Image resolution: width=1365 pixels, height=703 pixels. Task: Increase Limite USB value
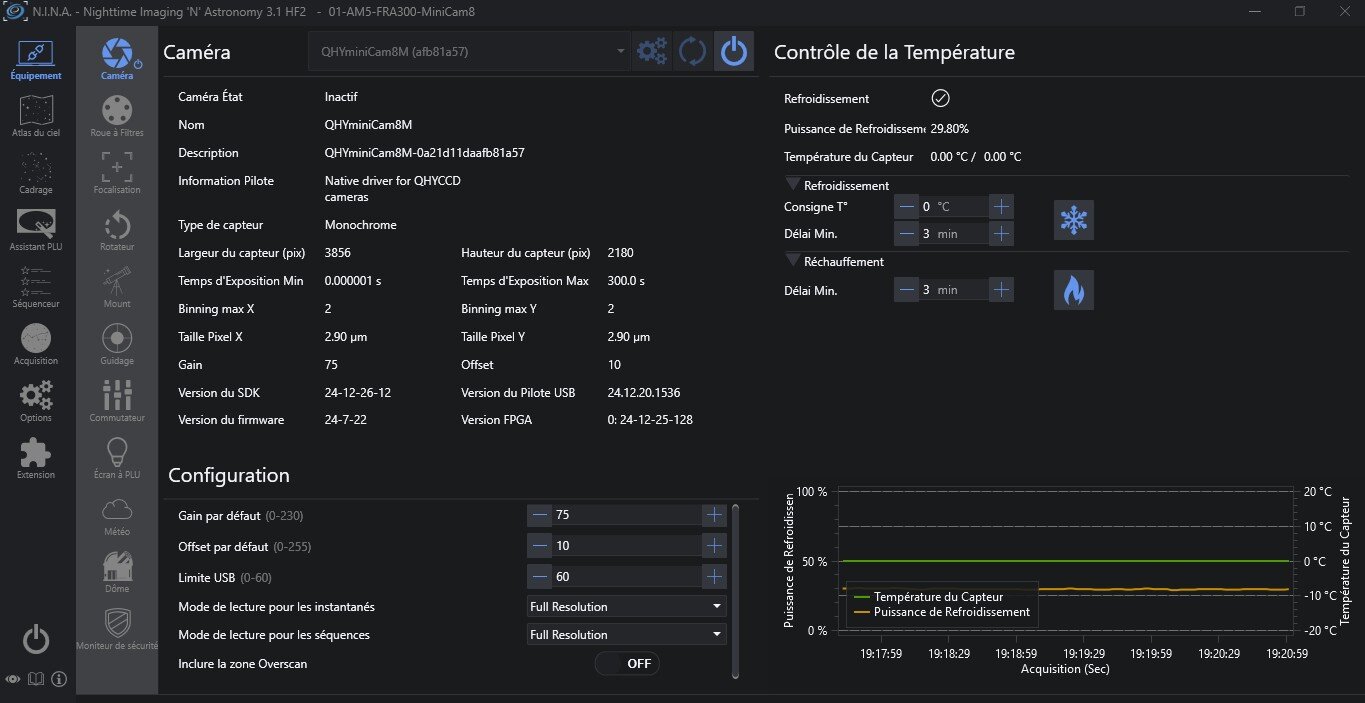[714, 576]
